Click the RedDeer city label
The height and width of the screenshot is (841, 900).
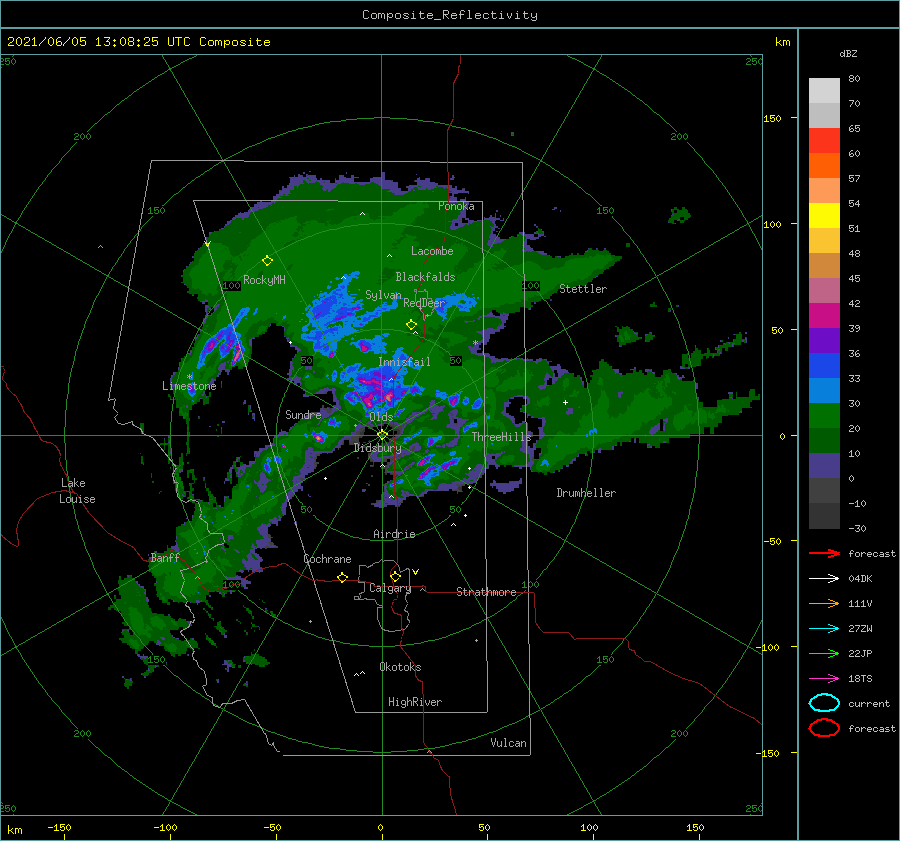[x=424, y=303]
